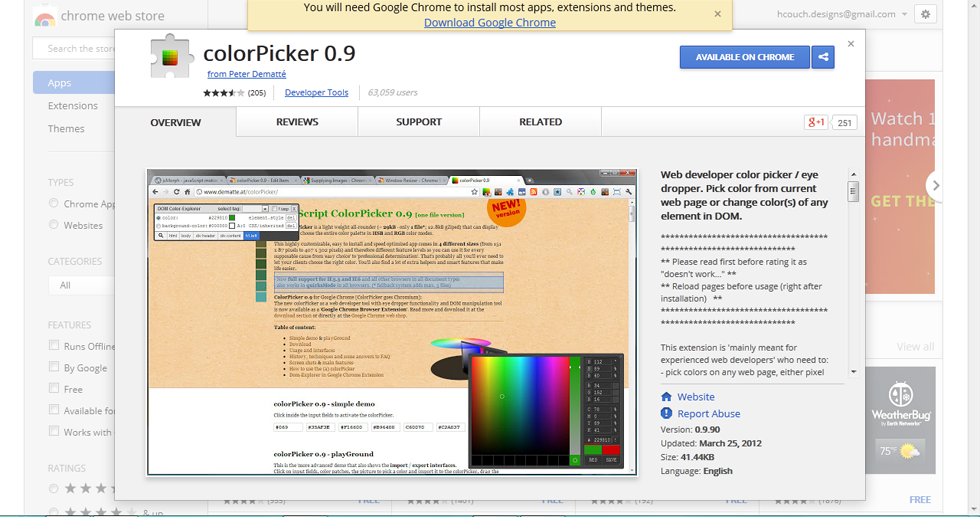980x517 pixels.
Task: Click the View all link
Action: (916, 346)
